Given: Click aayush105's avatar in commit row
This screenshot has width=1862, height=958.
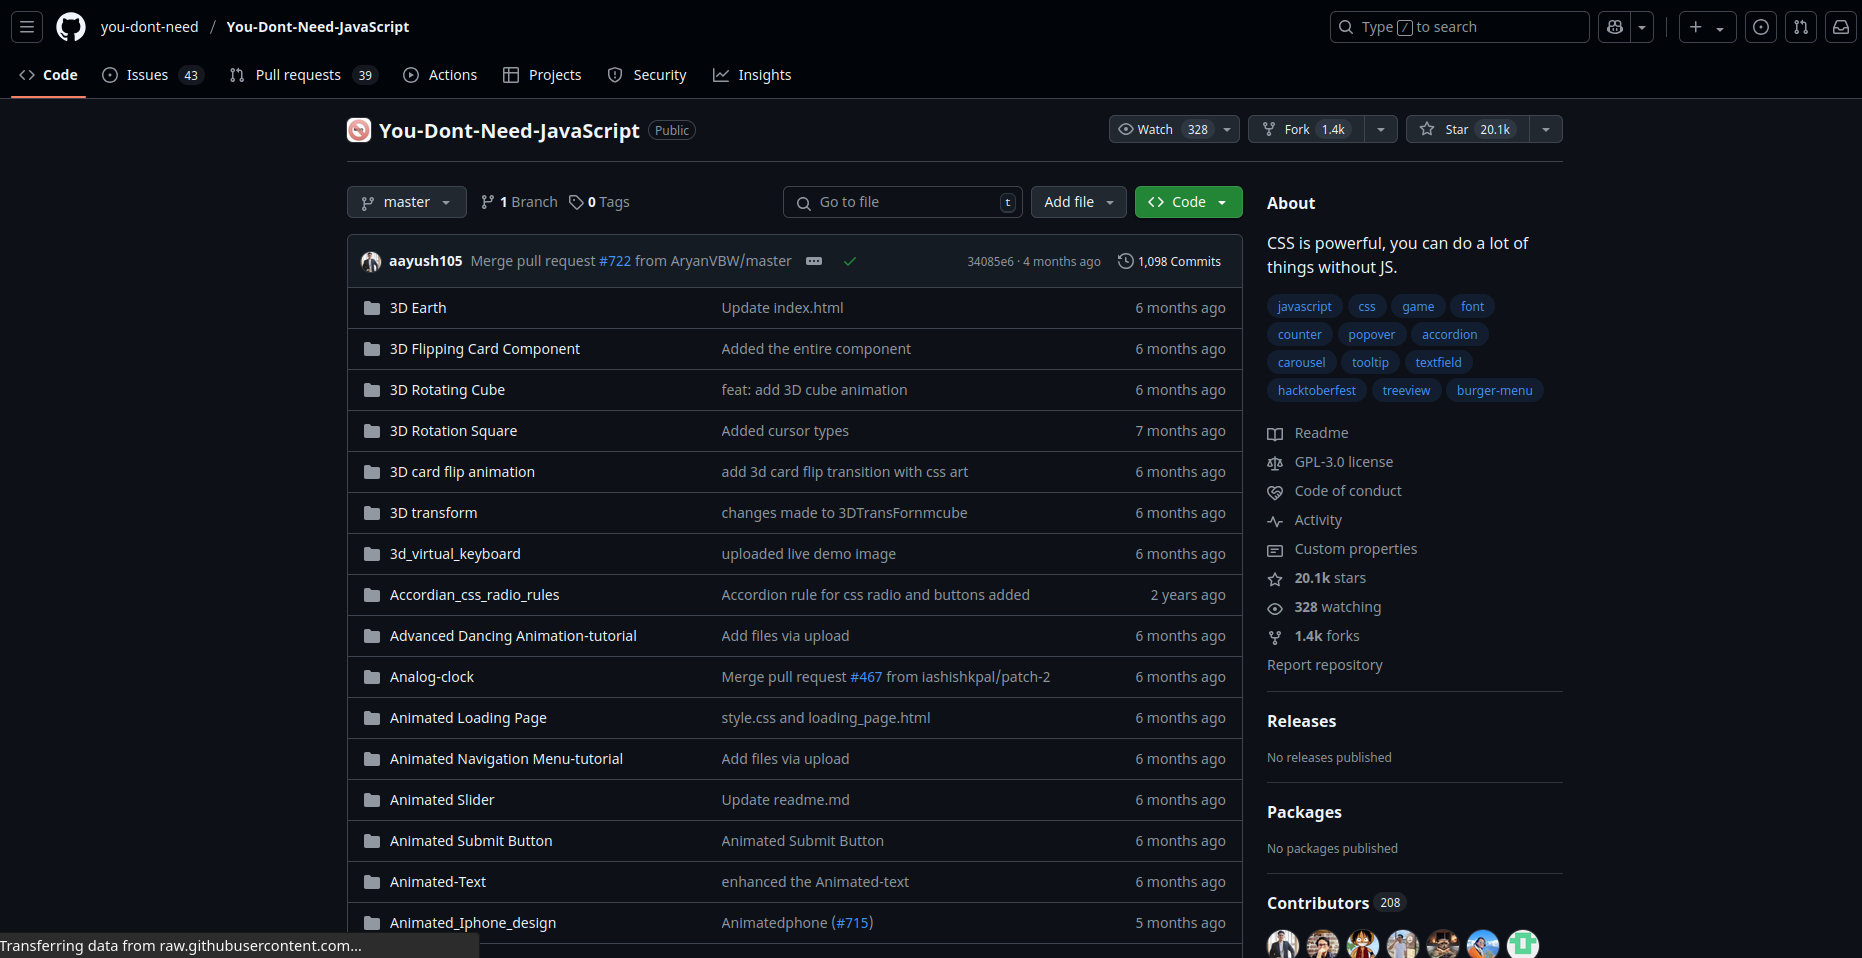Looking at the screenshot, I should [x=371, y=261].
